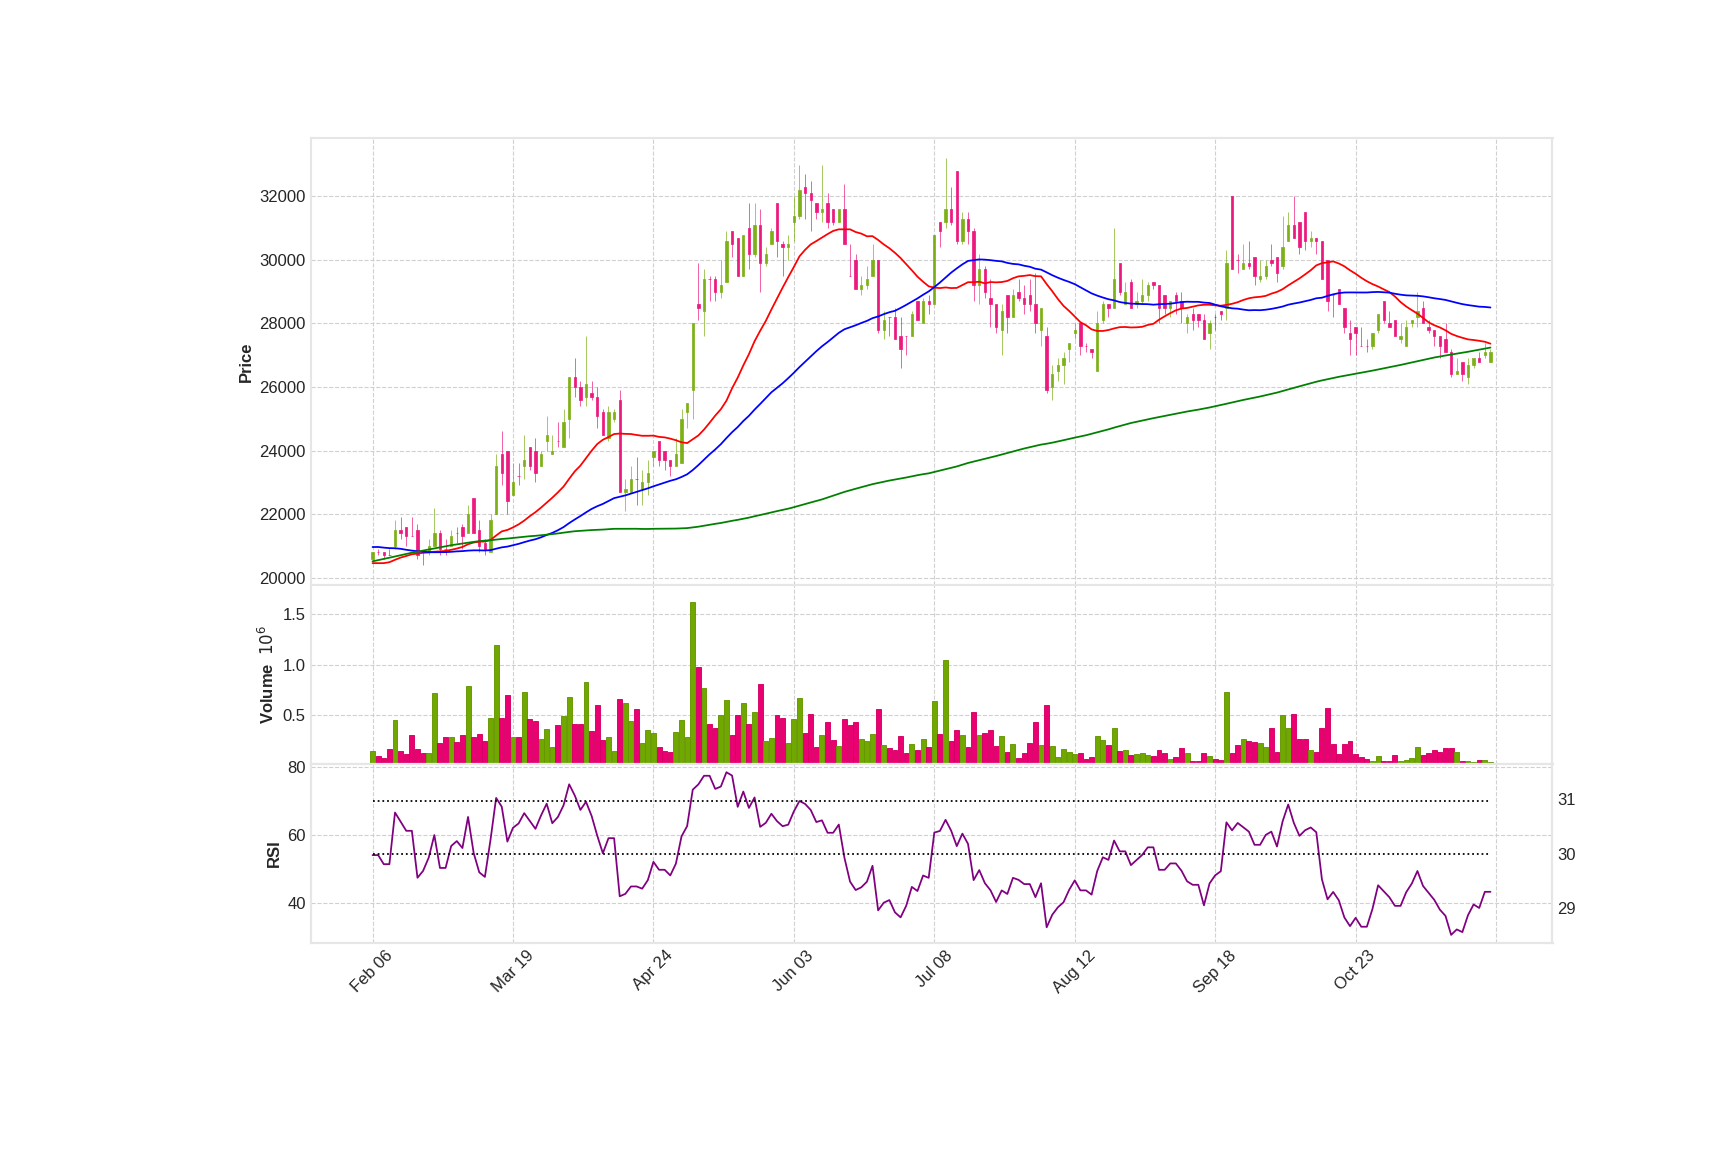Click the 'Feb 06' date label
The height and width of the screenshot is (1150, 1725).
pyautogui.click(x=370, y=971)
